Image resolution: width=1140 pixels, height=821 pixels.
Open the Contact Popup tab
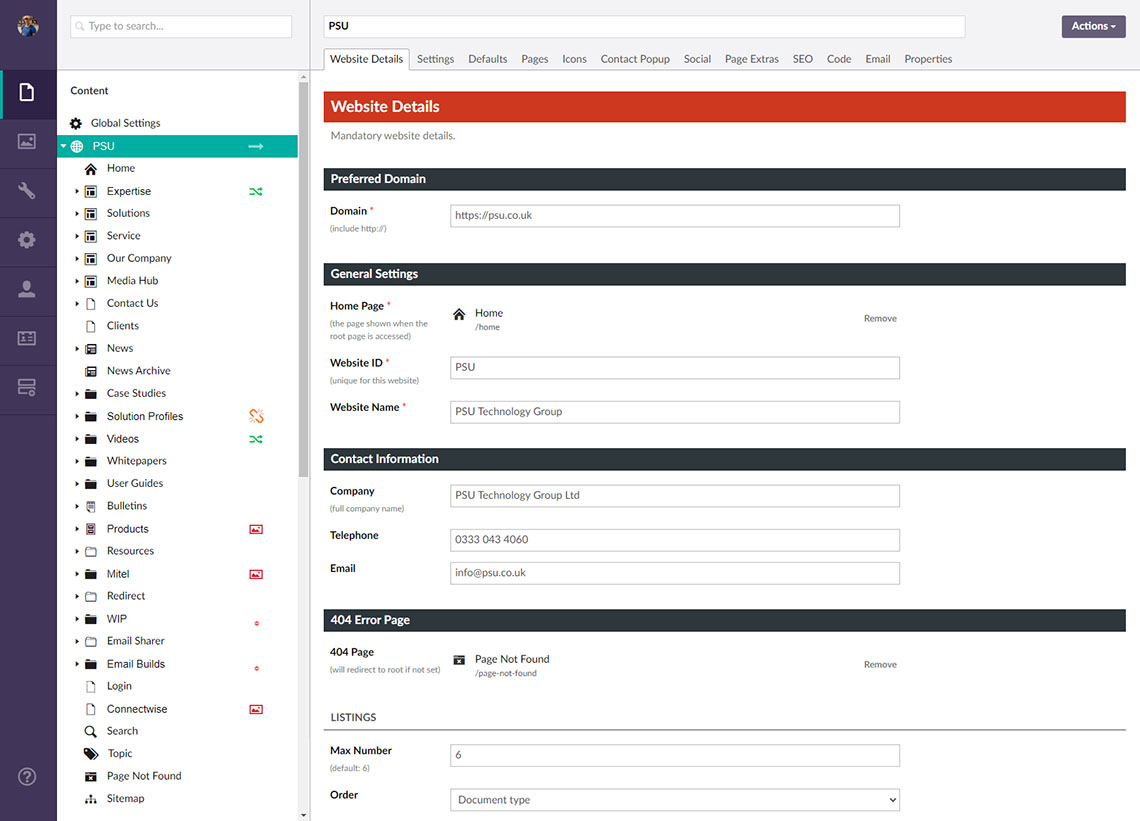[635, 59]
